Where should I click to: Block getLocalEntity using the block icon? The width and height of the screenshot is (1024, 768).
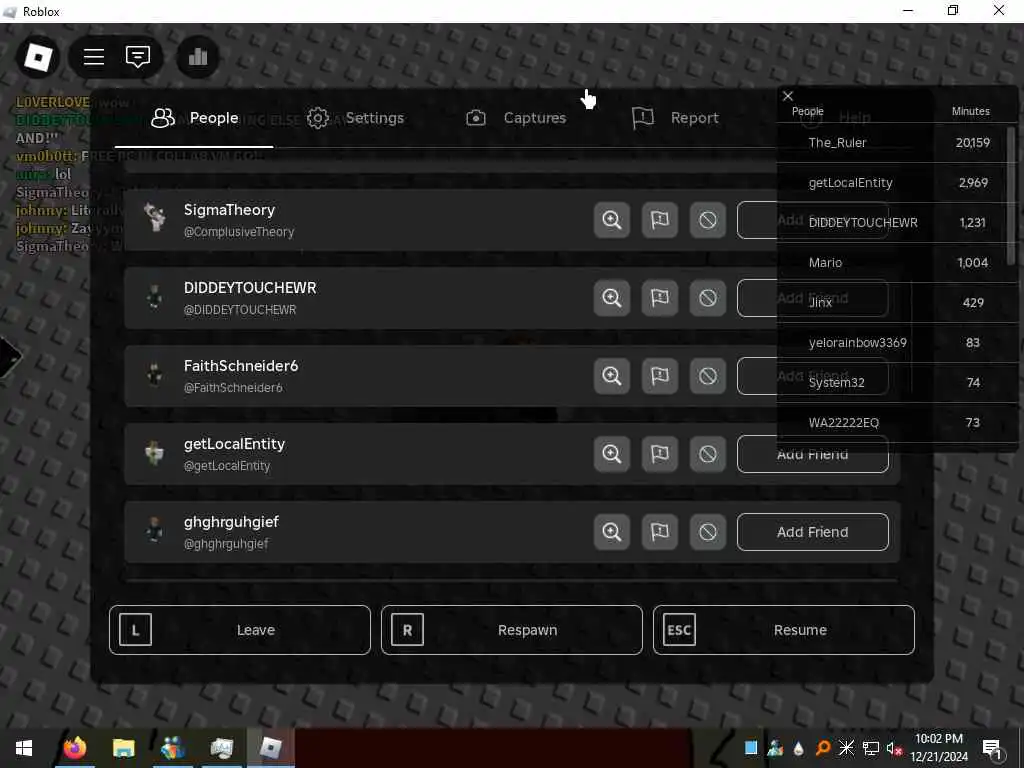(x=708, y=454)
